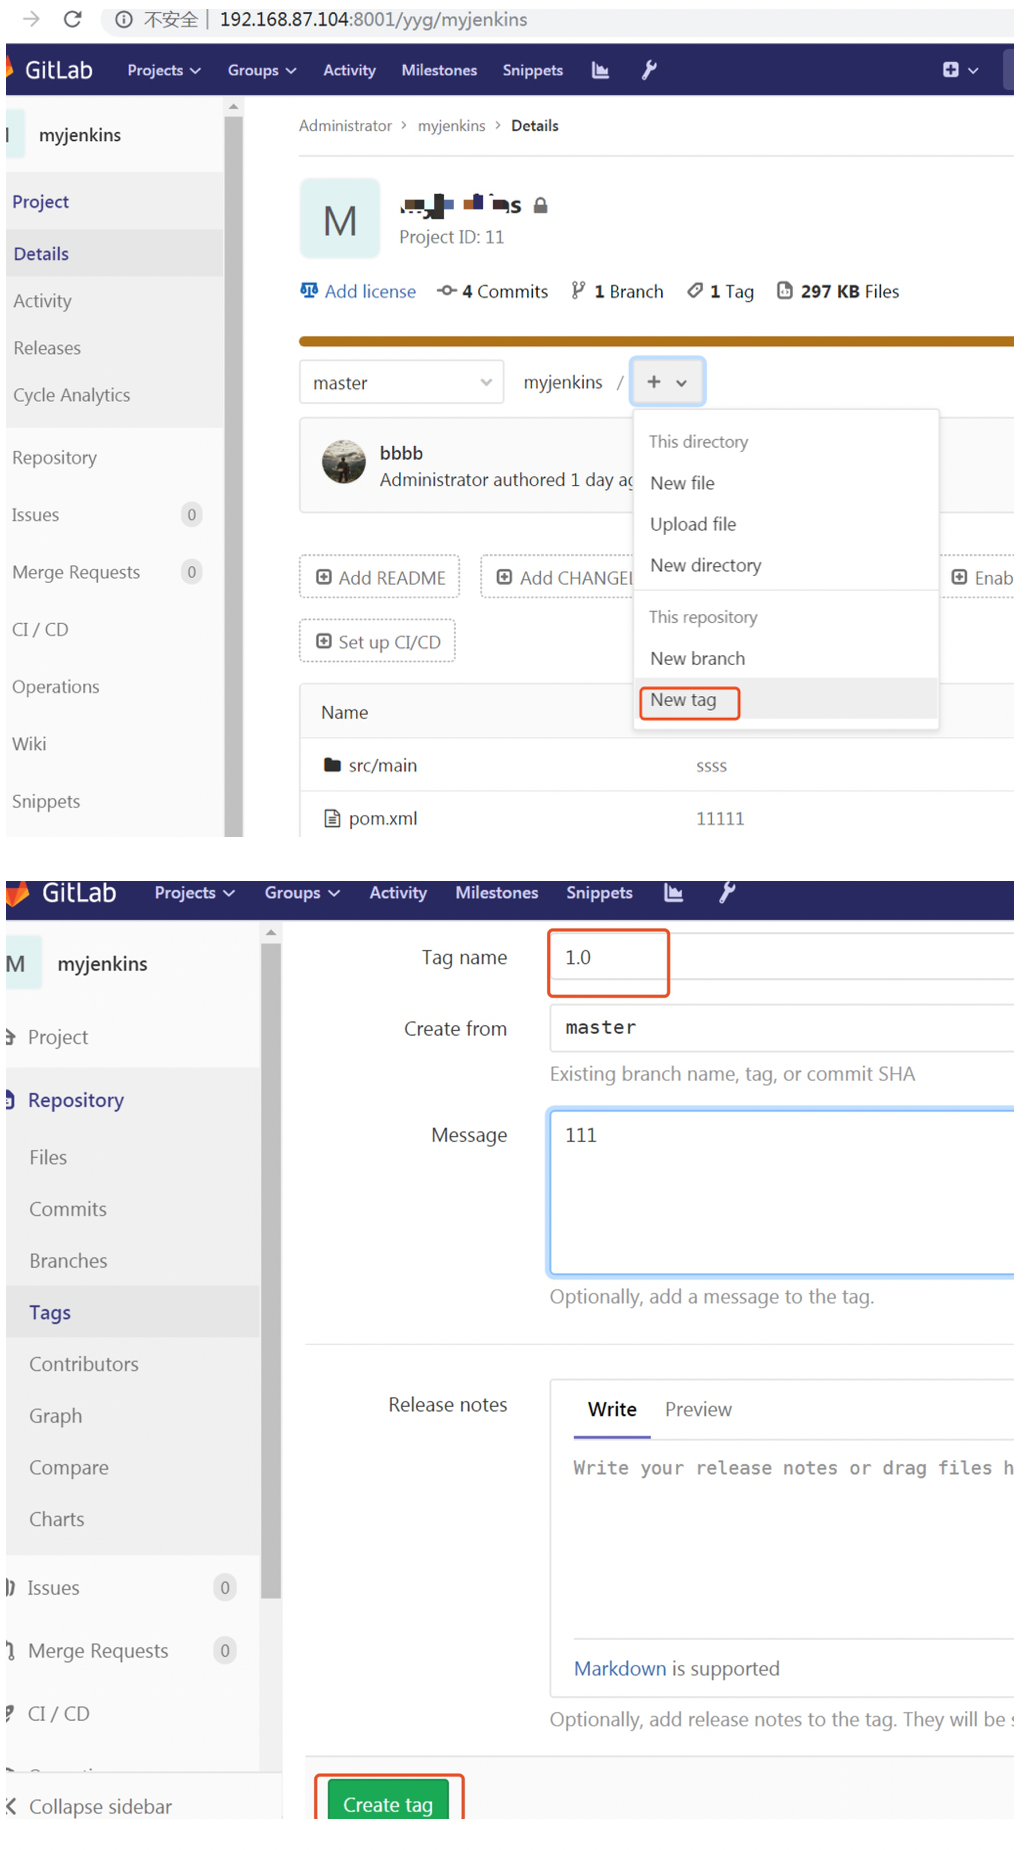Viewport: 1028px width, 1850px height.
Task: Choose Upload file from dropdown
Action: (786, 524)
